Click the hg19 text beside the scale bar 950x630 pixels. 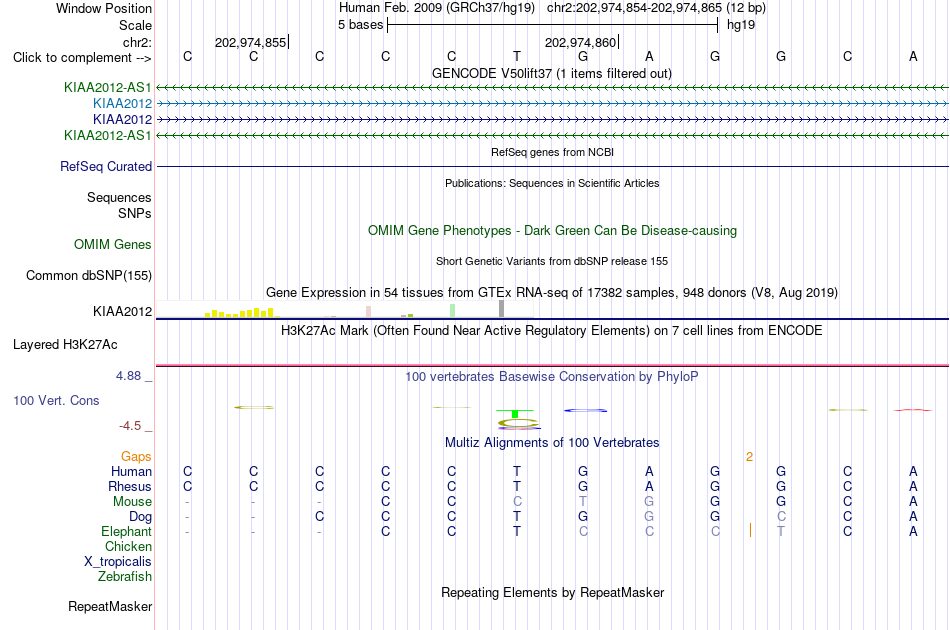pyautogui.click(x=740, y=25)
